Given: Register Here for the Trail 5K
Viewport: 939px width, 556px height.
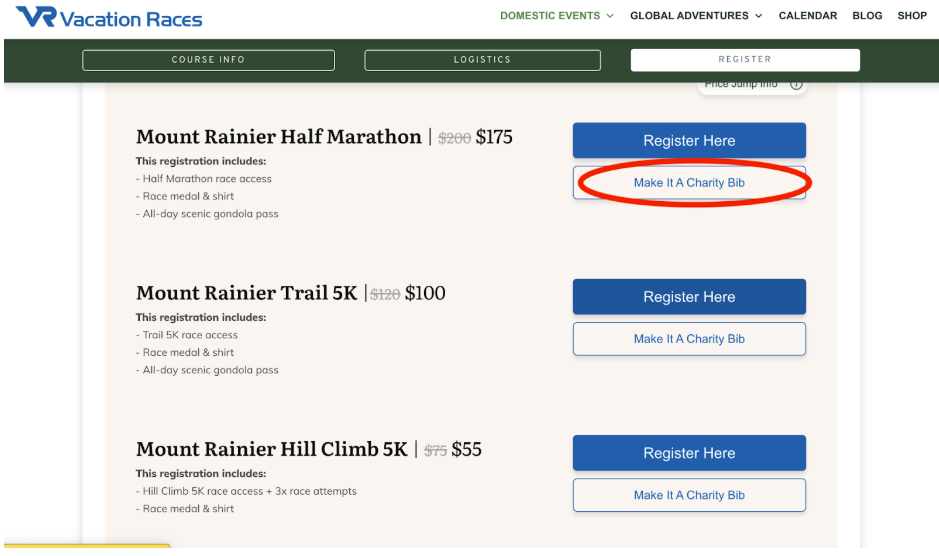Looking at the screenshot, I should coord(689,297).
